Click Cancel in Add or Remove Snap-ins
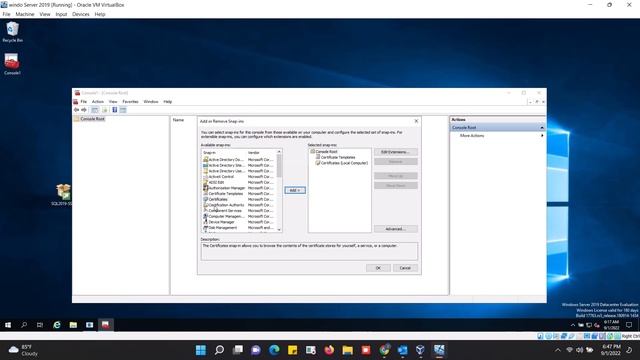640x360 pixels. (405, 268)
